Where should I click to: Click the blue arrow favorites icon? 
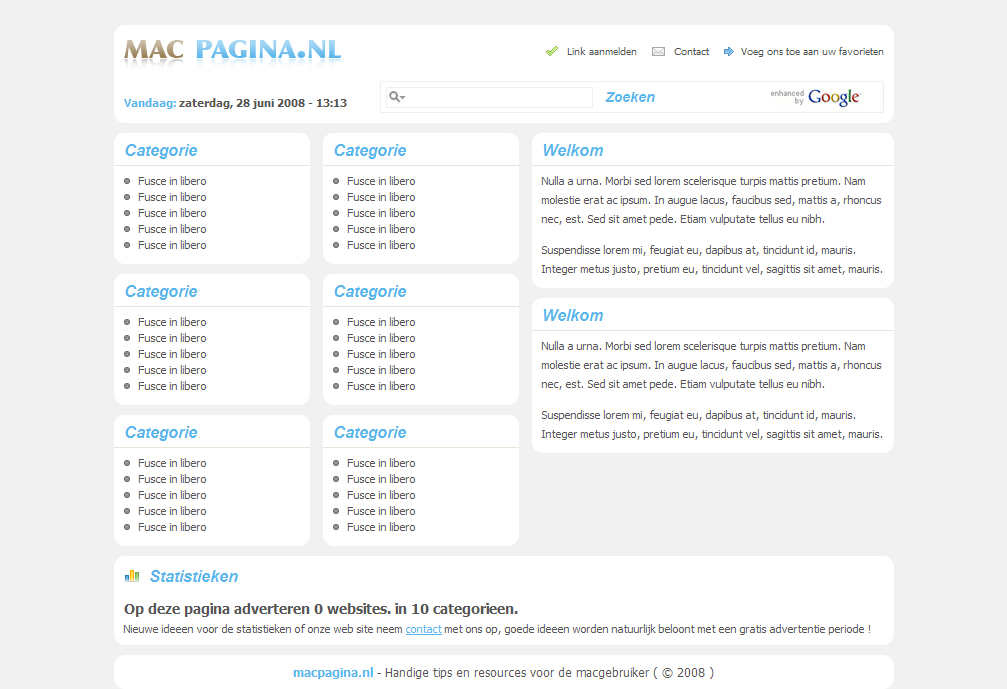point(729,51)
